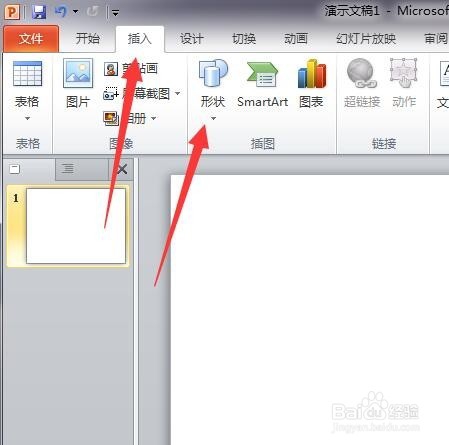Insert a table with the 表格 icon
This screenshot has width=449, height=445.
pos(27,74)
